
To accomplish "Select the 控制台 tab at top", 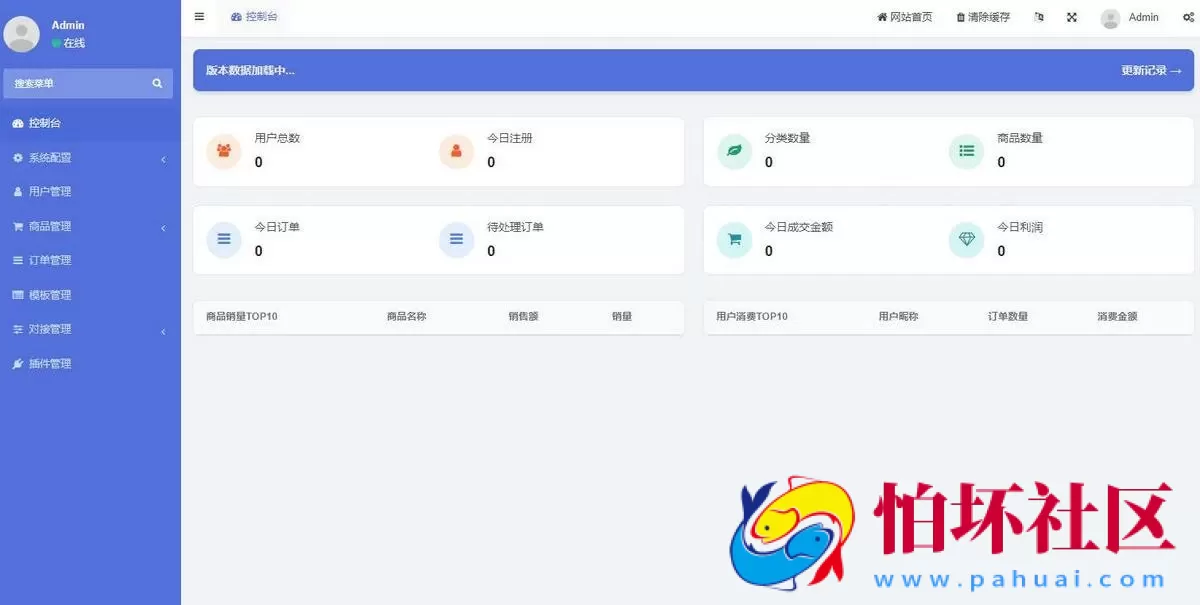I will pyautogui.click(x=253, y=16).
